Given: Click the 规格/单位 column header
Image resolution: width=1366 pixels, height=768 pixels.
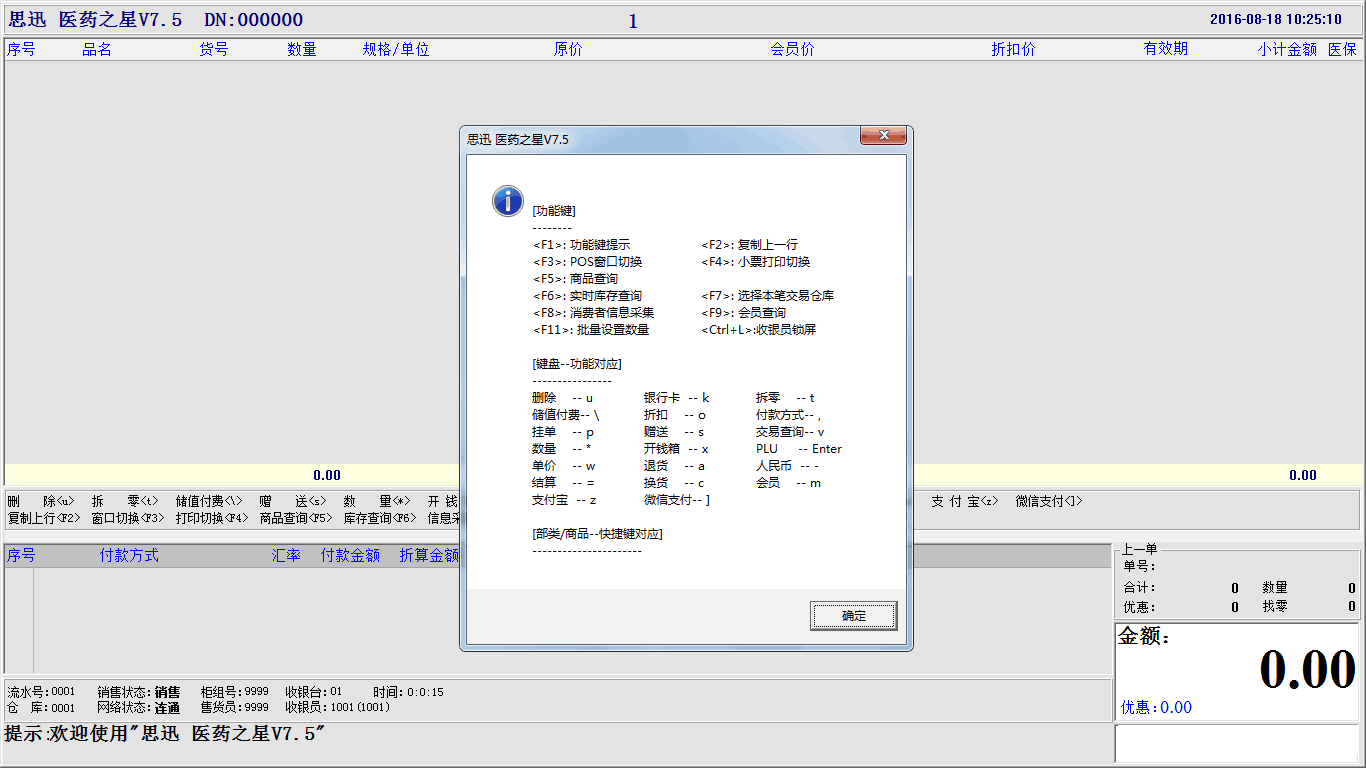Looking at the screenshot, I should click(x=396, y=49).
